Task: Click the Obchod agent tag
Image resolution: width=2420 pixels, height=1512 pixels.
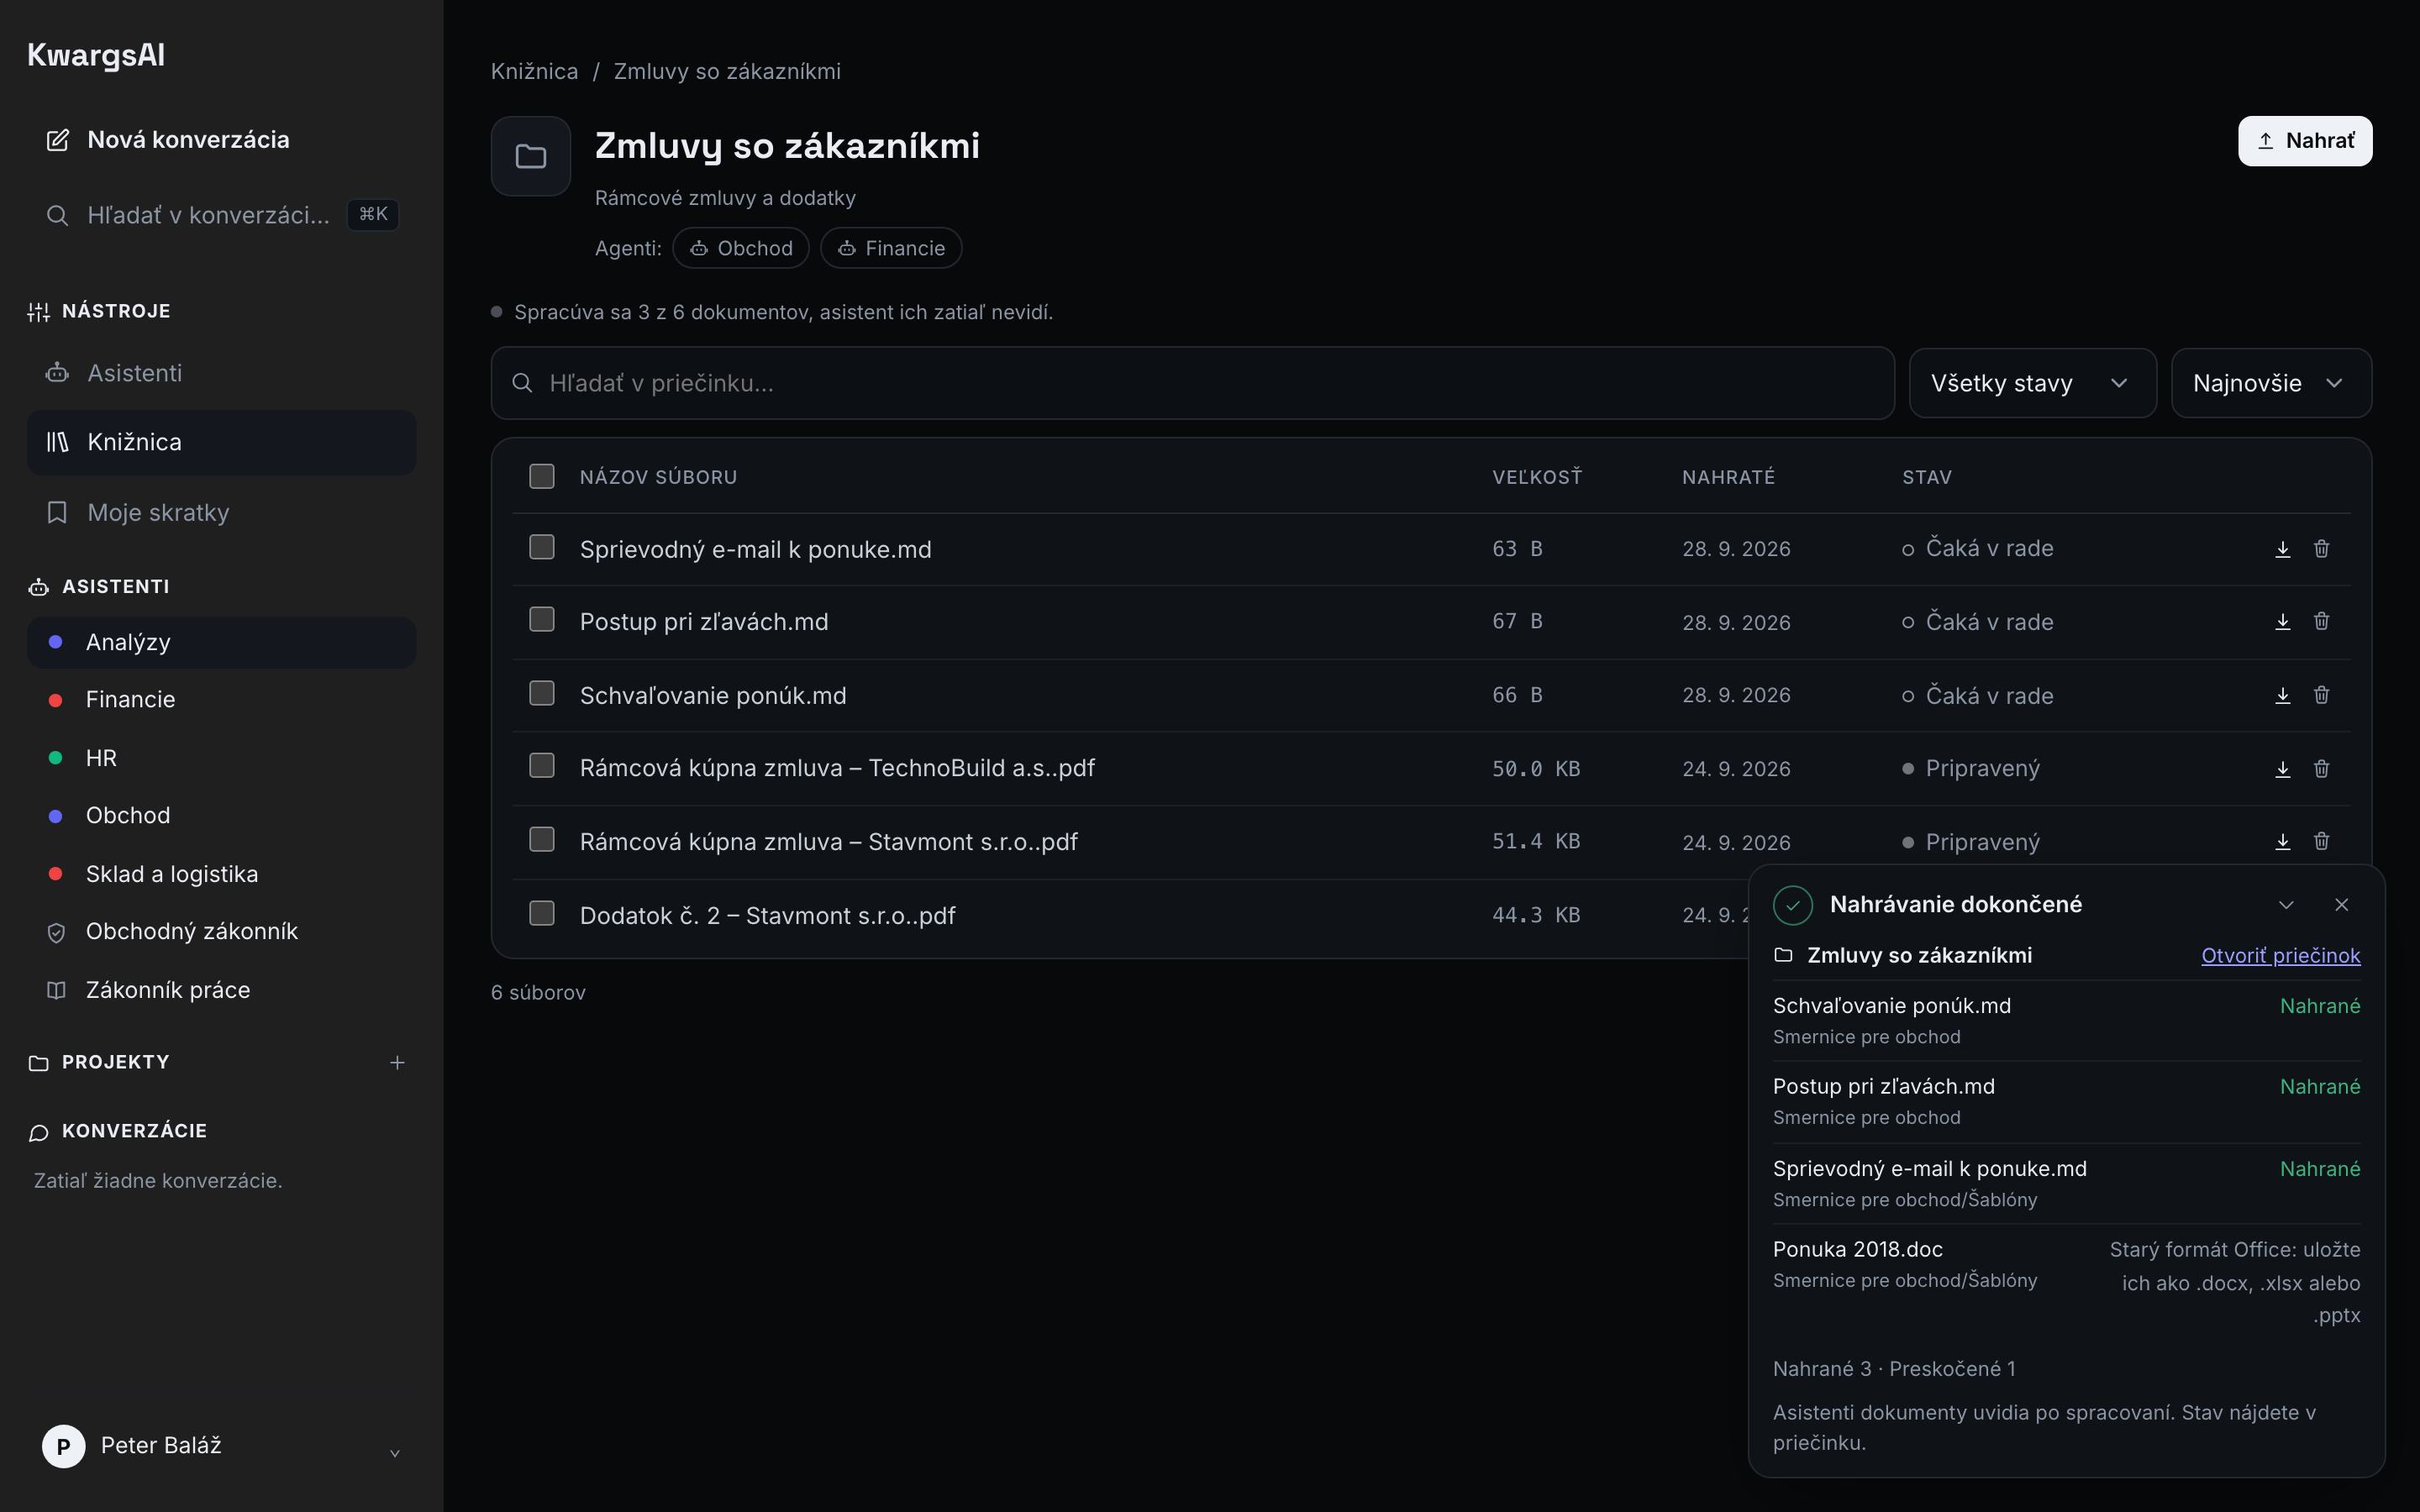Action: coord(741,248)
